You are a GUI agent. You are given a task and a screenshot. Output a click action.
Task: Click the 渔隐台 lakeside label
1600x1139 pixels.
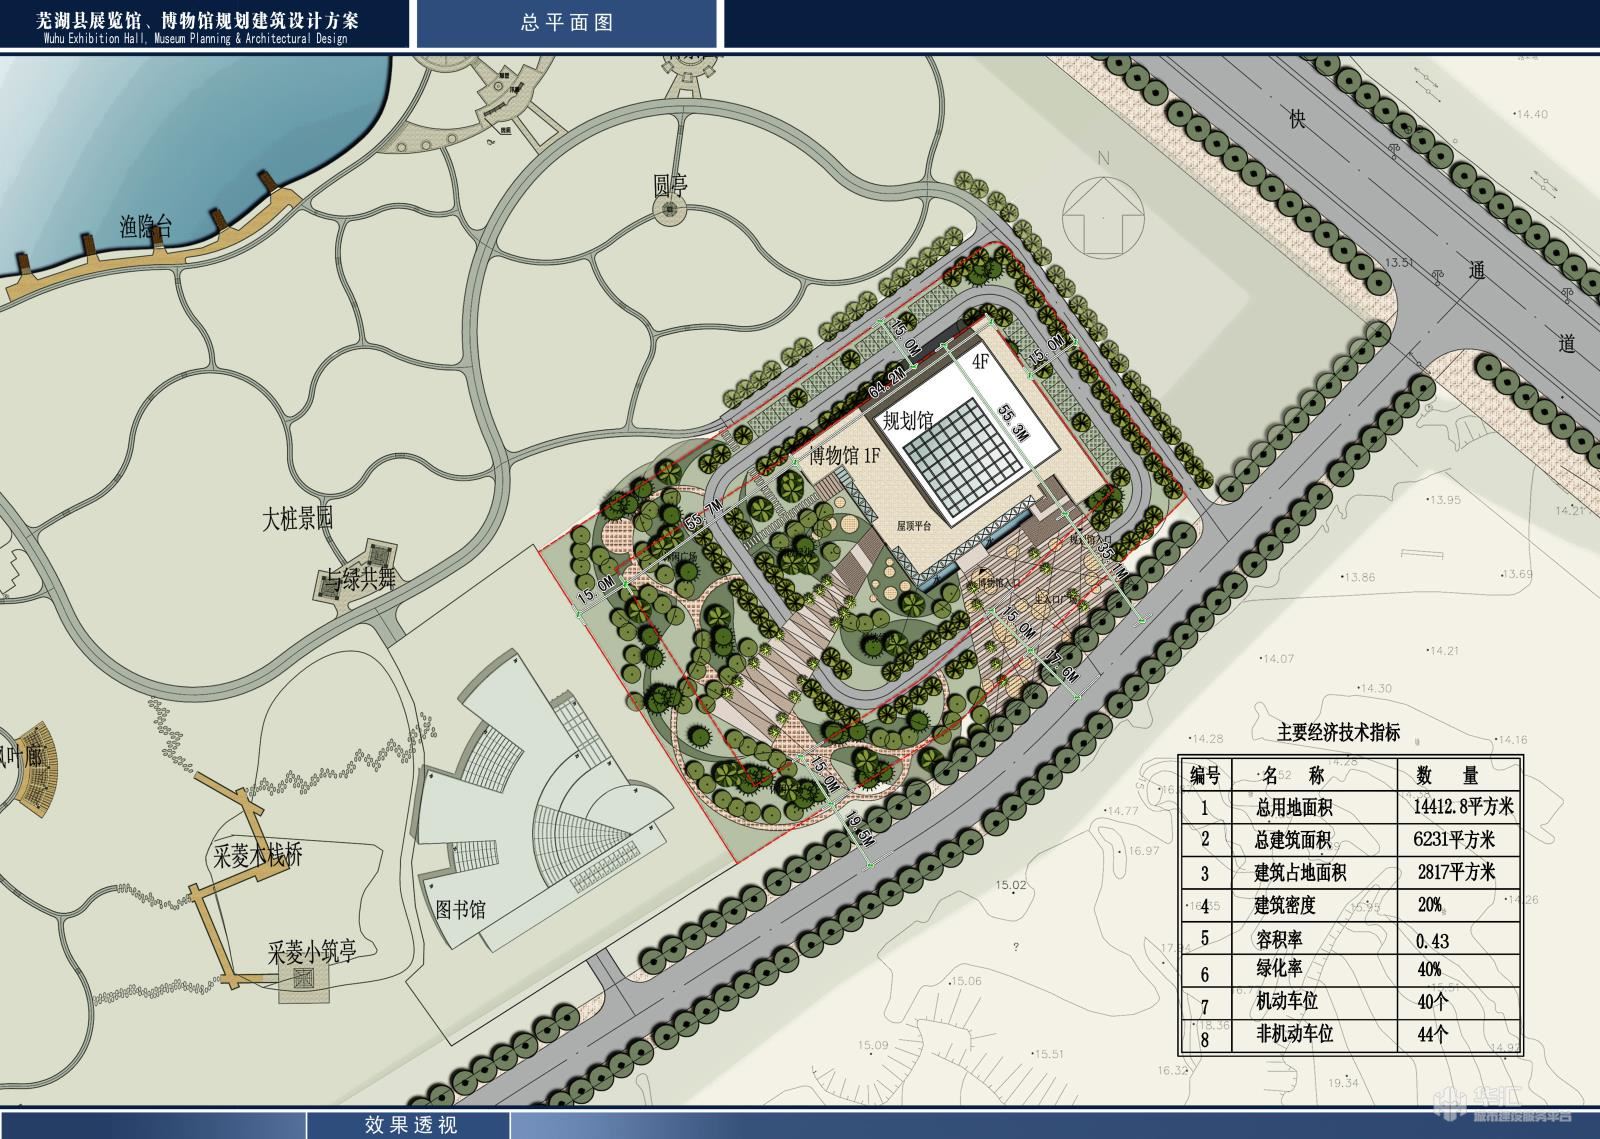point(146,227)
